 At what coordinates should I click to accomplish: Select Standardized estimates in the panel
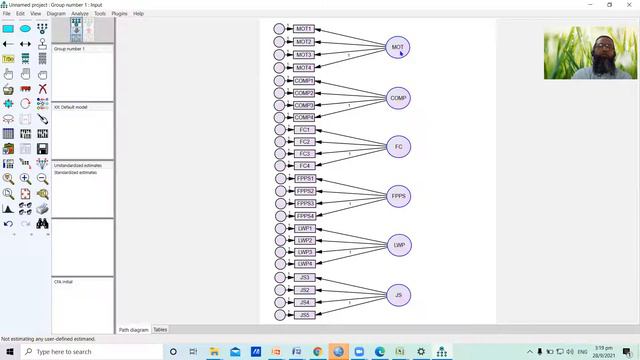point(76,173)
